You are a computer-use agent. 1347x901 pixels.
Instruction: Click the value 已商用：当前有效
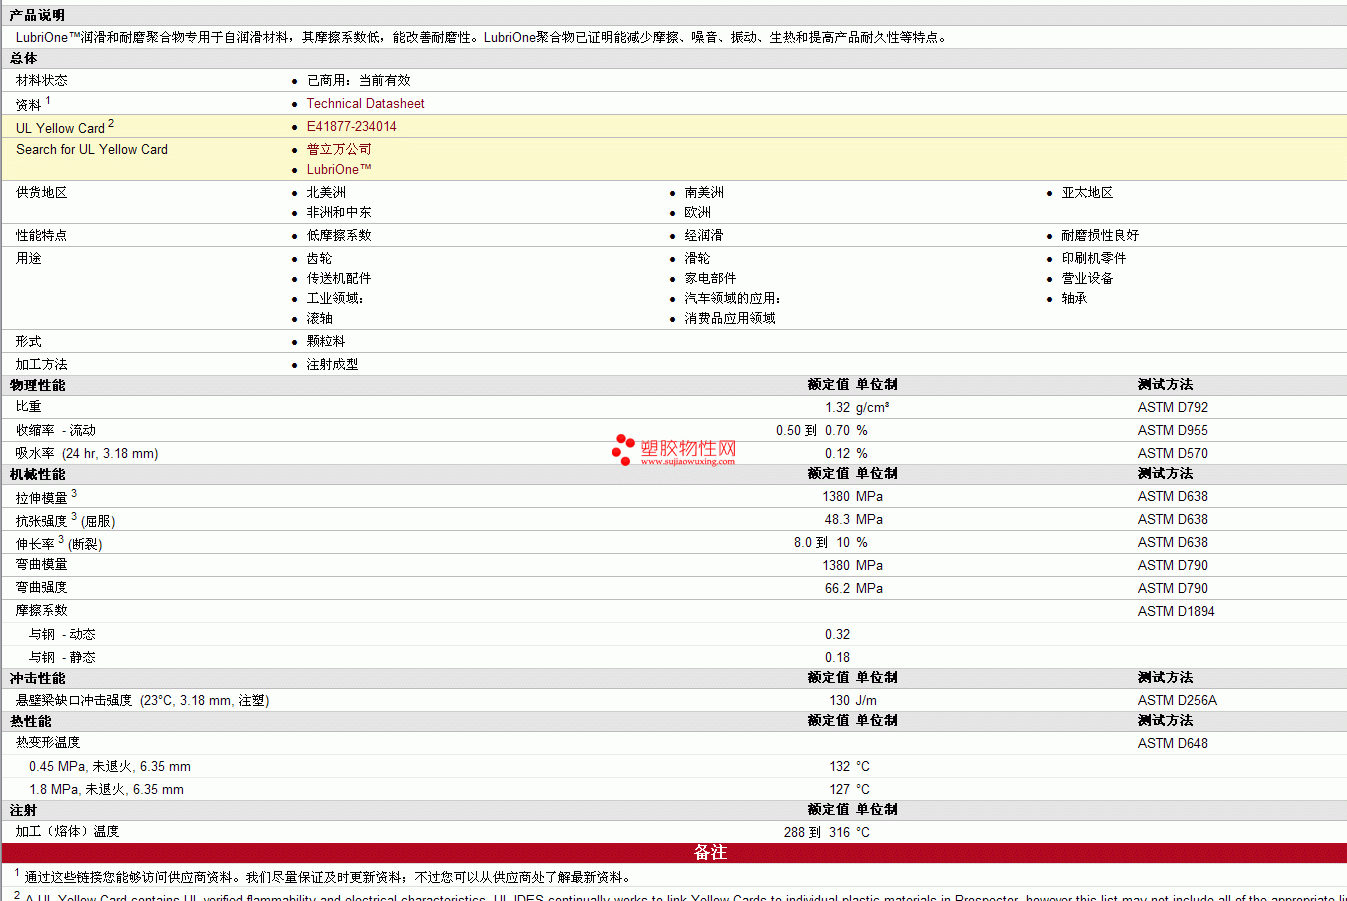(x=358, y=80)
